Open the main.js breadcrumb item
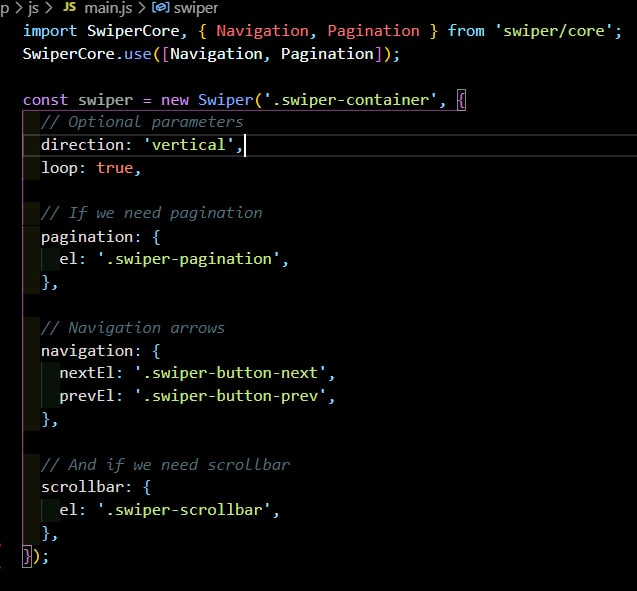 click(x=108, y=8)
